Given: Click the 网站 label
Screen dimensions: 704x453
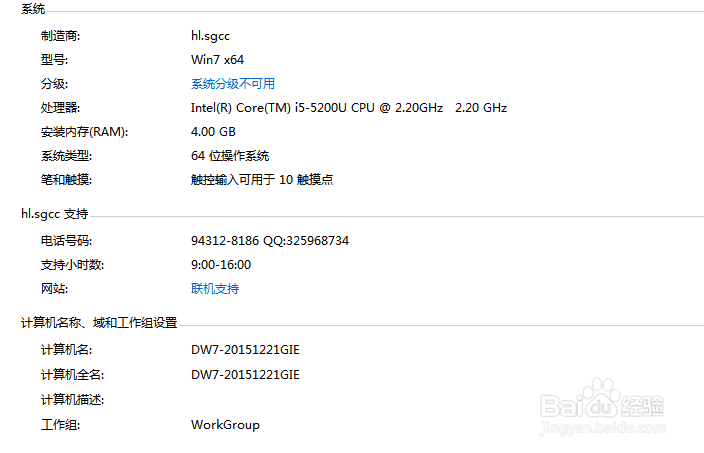Looking at the screenshot, I should tap(54, 289).
